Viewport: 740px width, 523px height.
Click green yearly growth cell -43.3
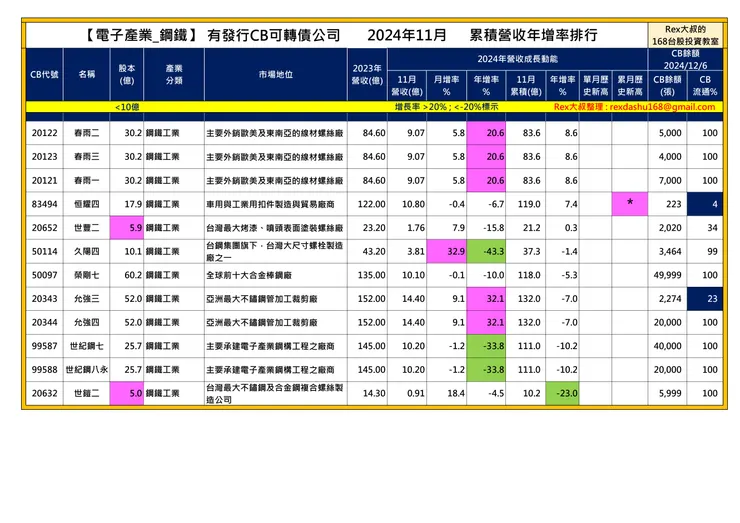point(486,251)
